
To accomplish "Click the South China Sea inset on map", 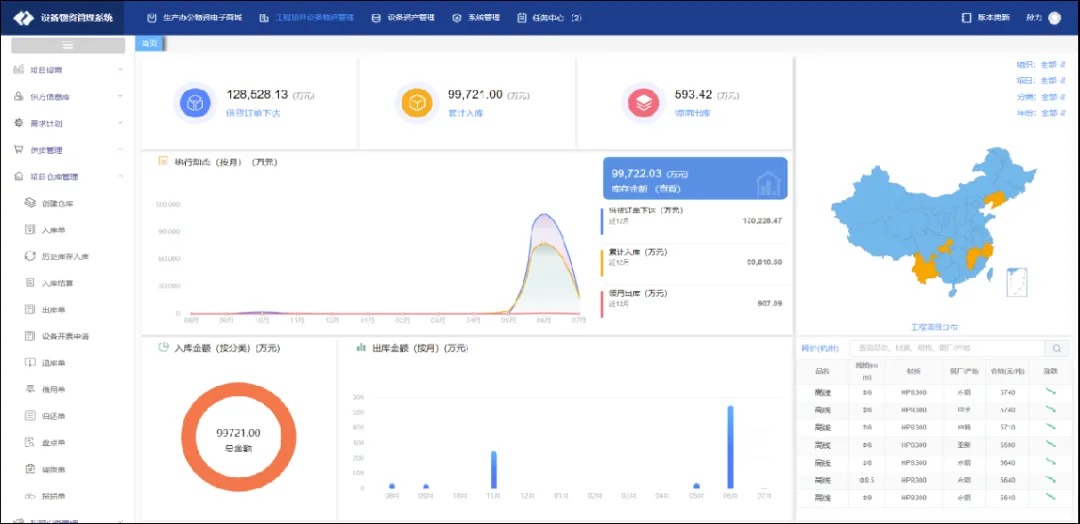I will coord(1017,282).
